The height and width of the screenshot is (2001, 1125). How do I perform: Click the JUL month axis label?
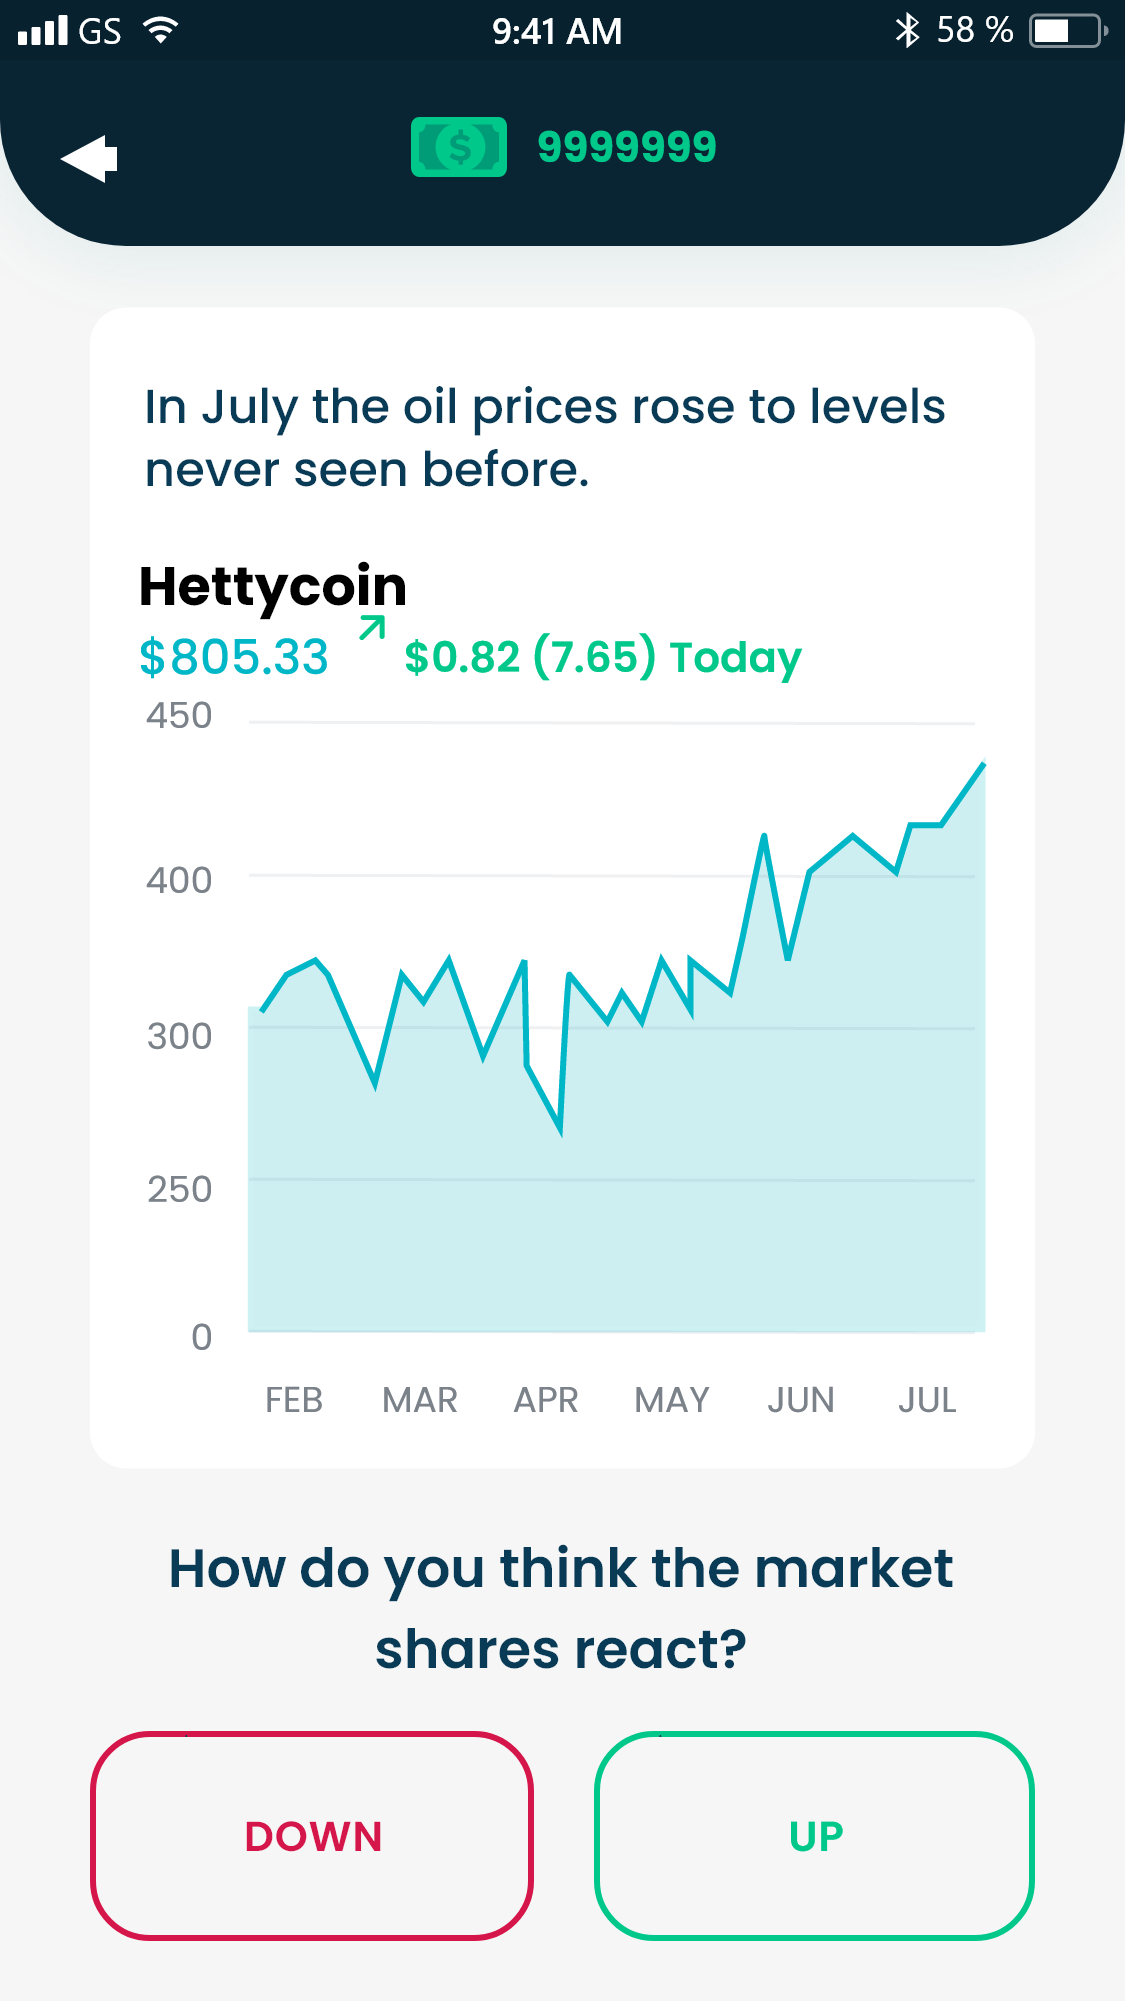pos(927,1400)
